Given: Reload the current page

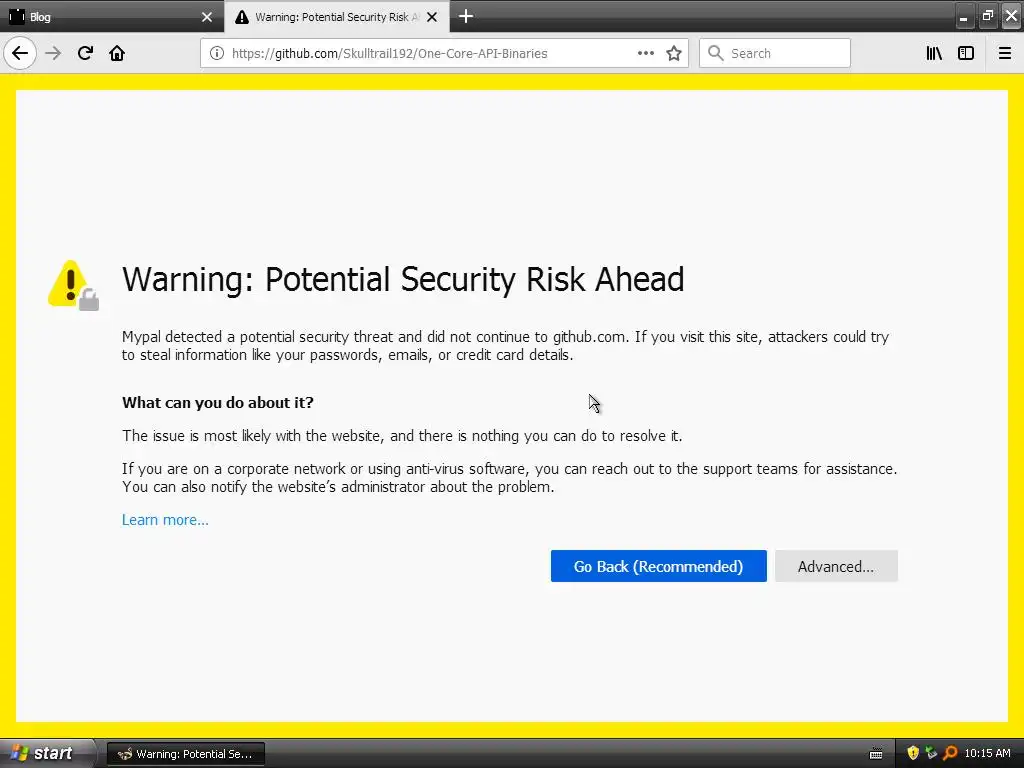Looking at the screenshot, I should tap(85, 53).
